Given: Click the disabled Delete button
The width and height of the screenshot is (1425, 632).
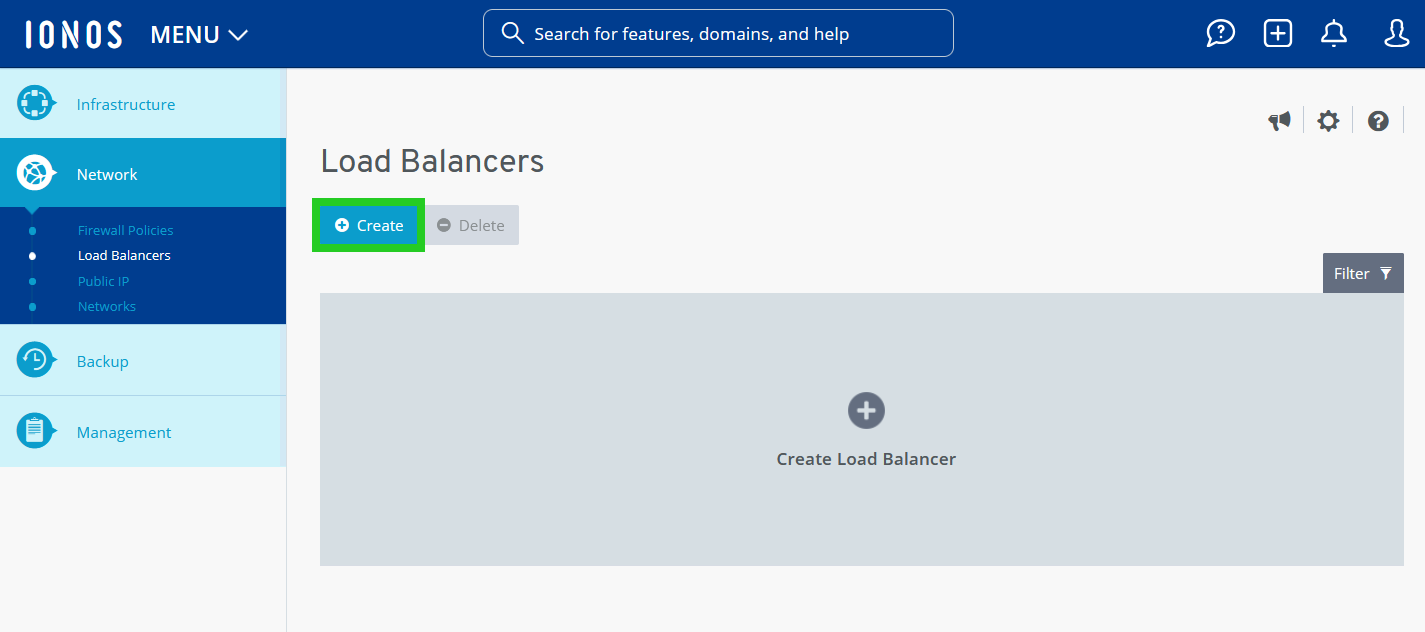Looking at the screenshot, I should tap(471, 225).
